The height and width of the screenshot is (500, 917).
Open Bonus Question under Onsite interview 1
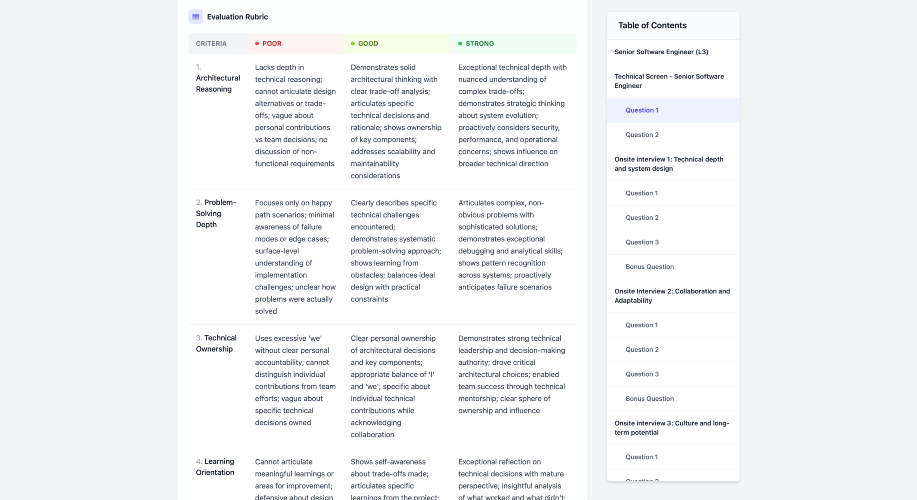pos(650,267)
